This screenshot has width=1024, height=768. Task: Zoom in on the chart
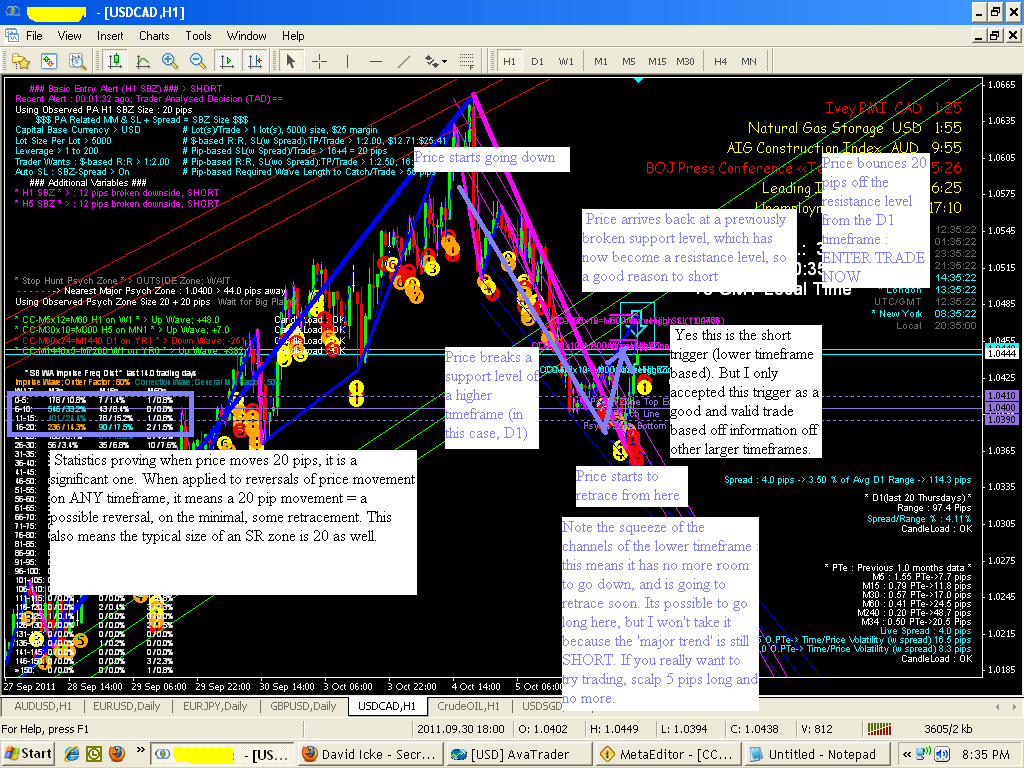[167, 61]
